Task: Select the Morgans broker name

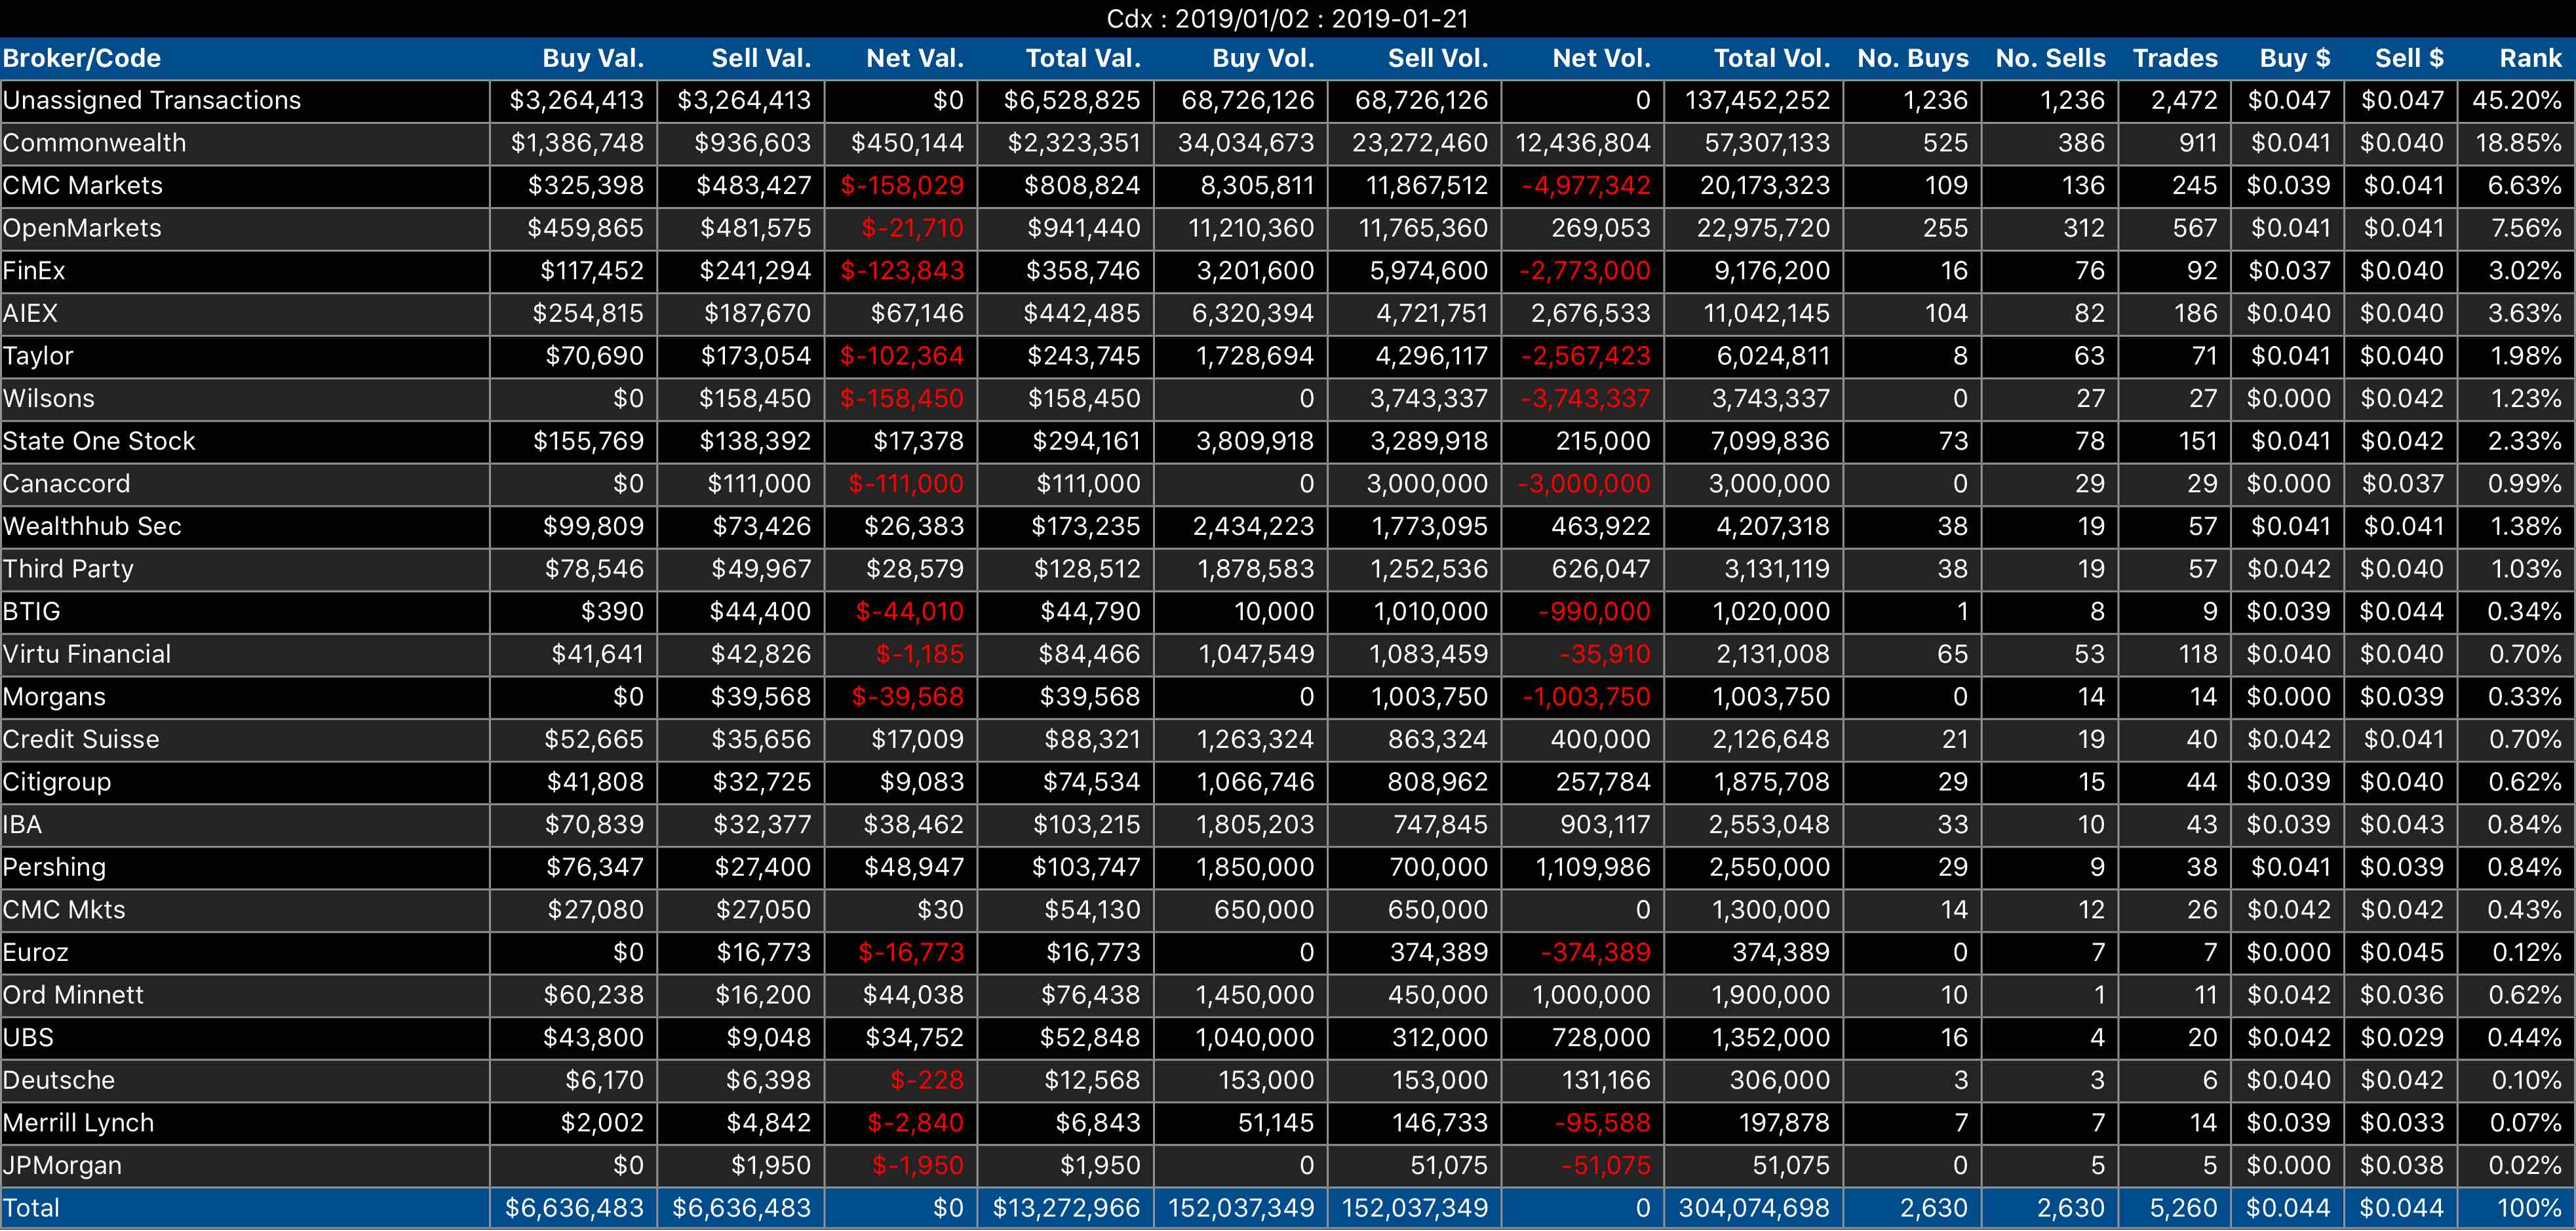Action: tap(54, 697)
